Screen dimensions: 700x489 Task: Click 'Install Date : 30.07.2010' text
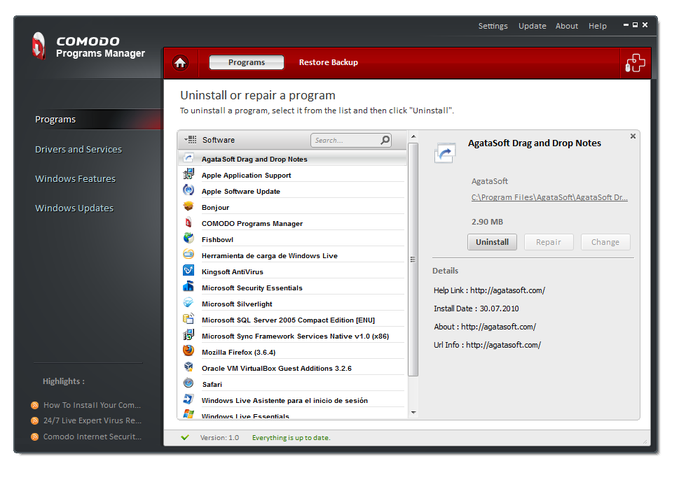coord(476,309)
